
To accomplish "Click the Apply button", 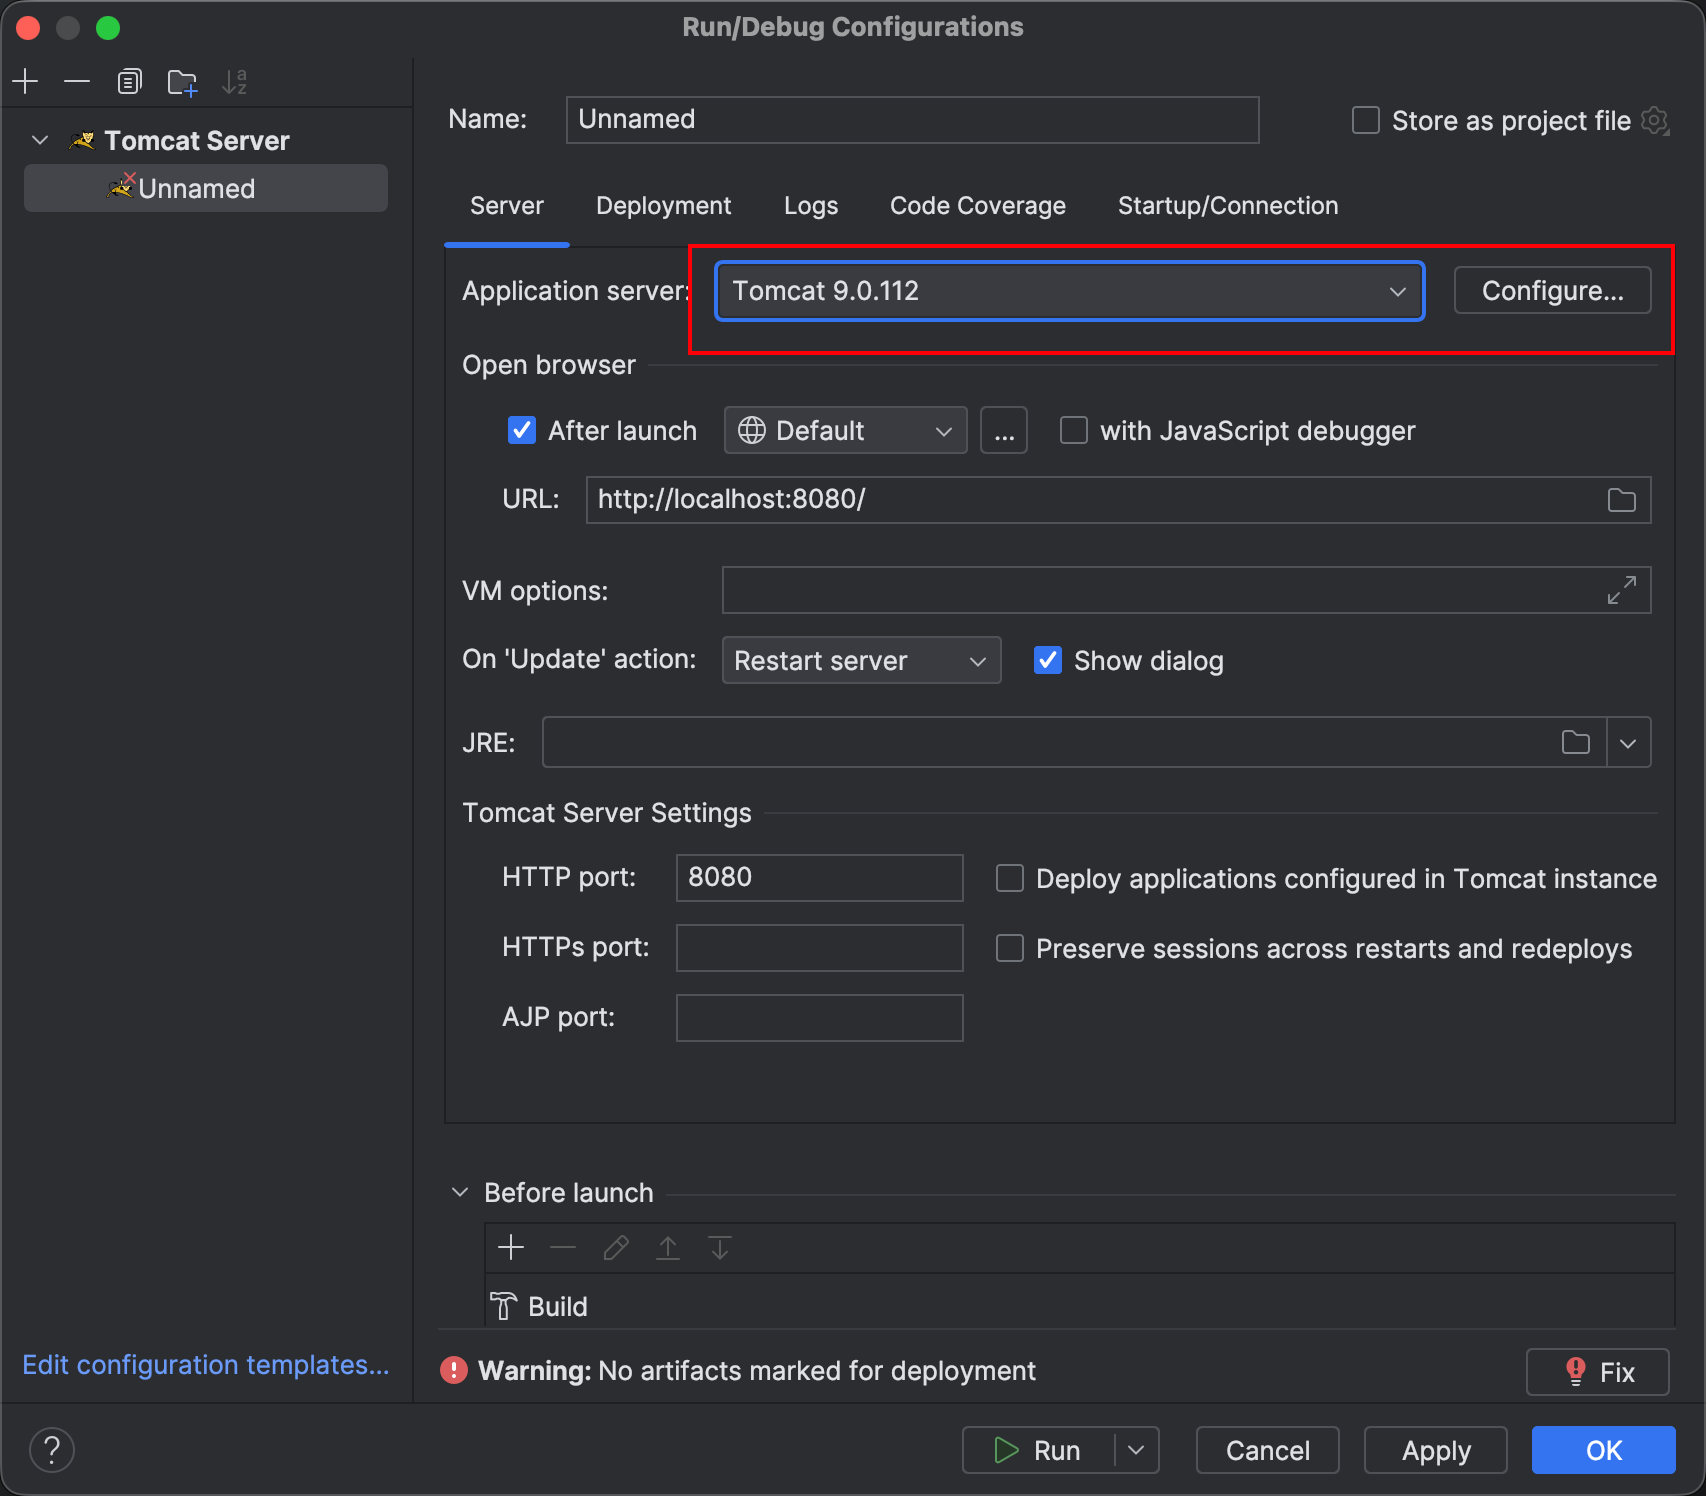I will point(1436,1450).
